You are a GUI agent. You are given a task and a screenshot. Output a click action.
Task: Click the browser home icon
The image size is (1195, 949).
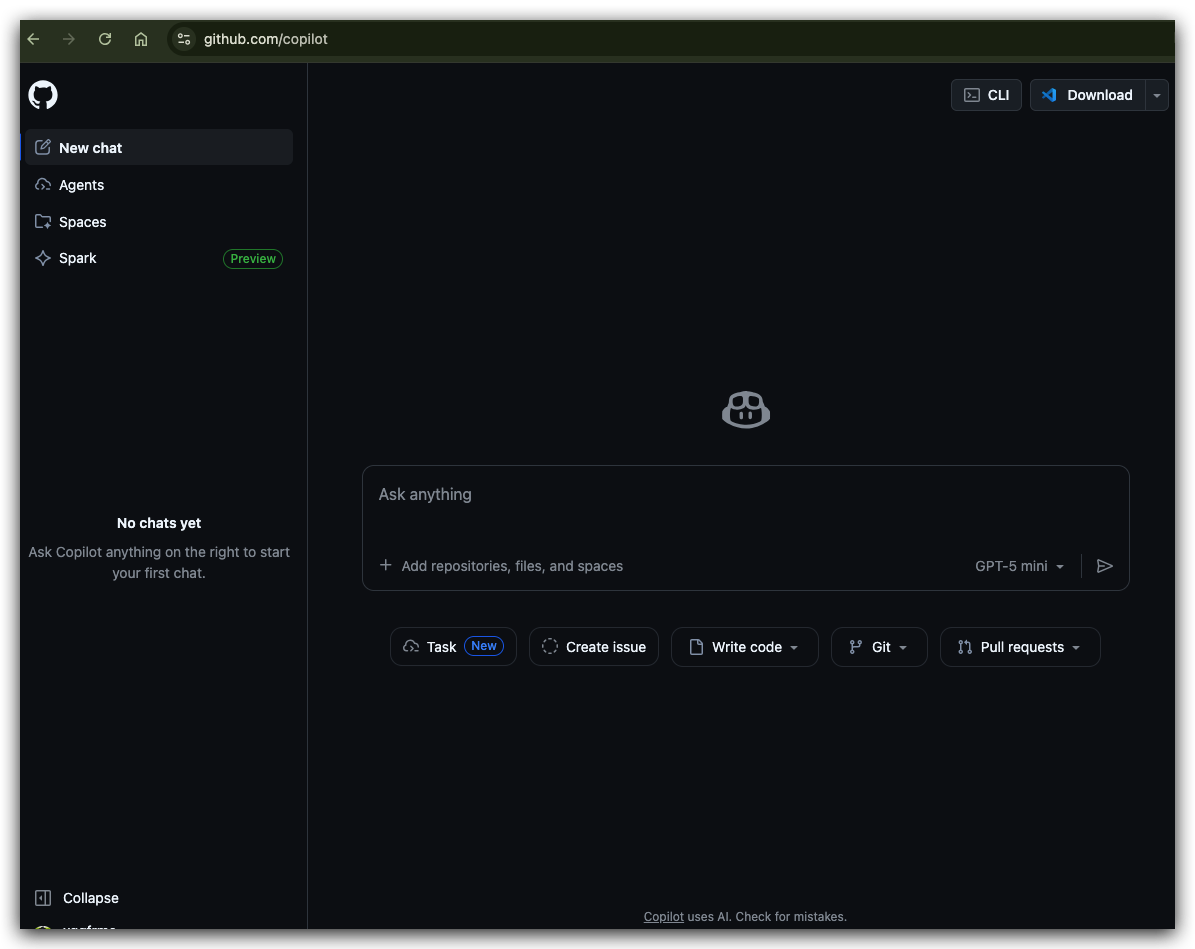(x=141, y=39)
